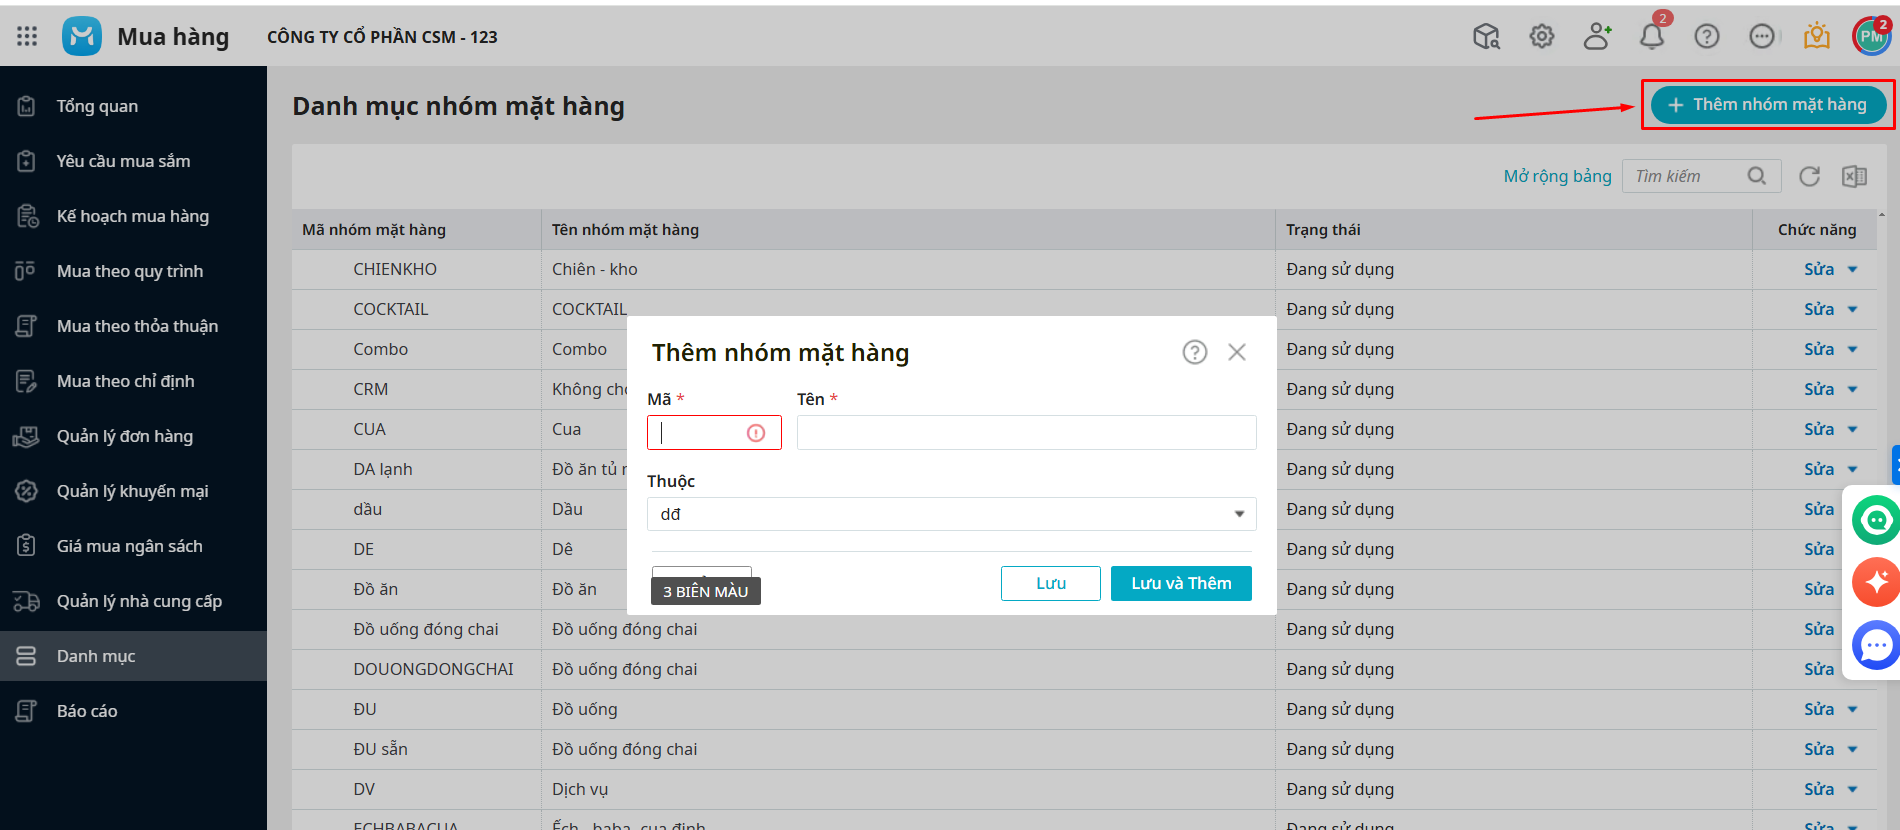Click the blue message floating icon
Screen dimensions: 1900x830
pyautogui.click(x=1876, y=645)
